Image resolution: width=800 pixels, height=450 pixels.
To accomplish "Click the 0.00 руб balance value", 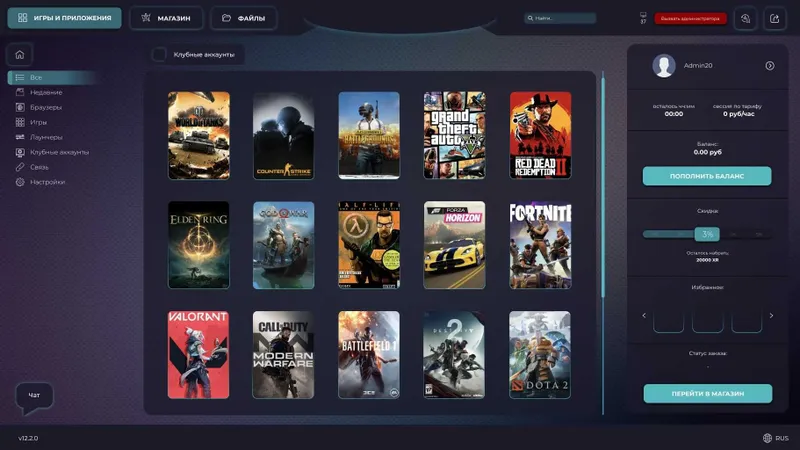I will coord(707,152).
